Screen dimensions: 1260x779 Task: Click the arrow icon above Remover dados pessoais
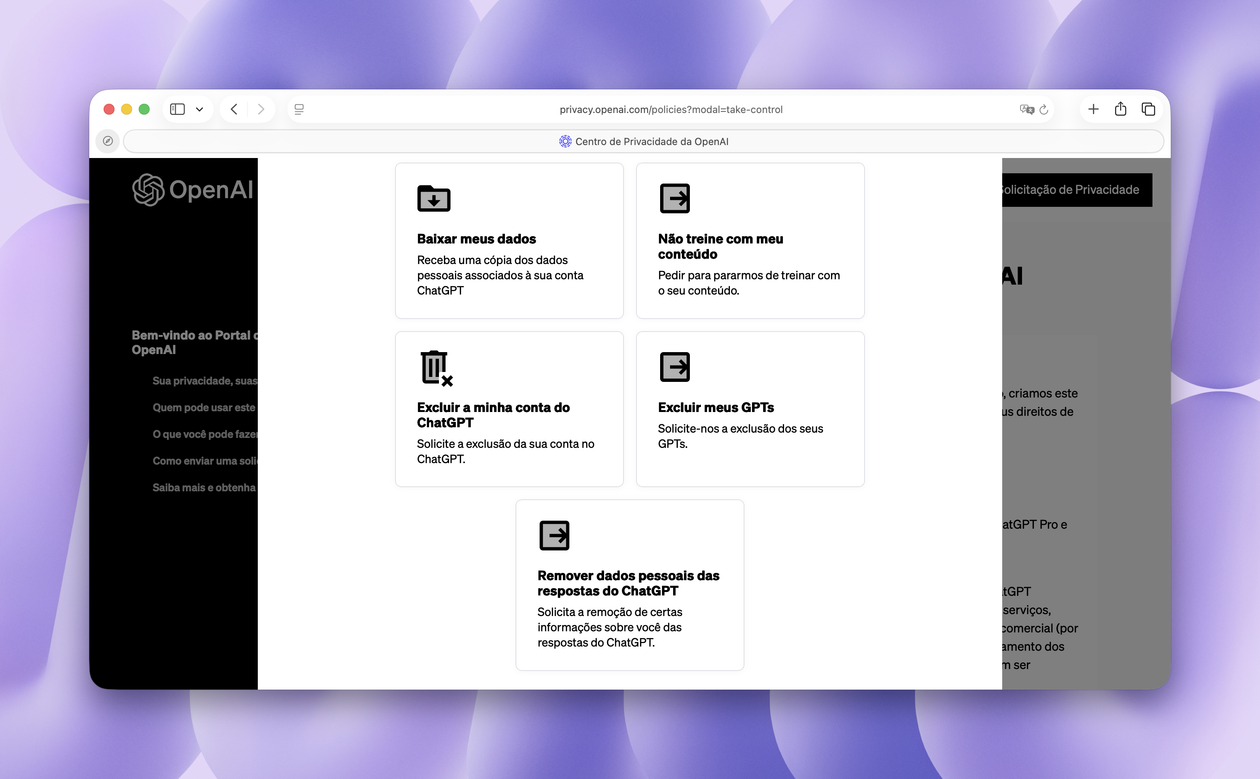554,535
